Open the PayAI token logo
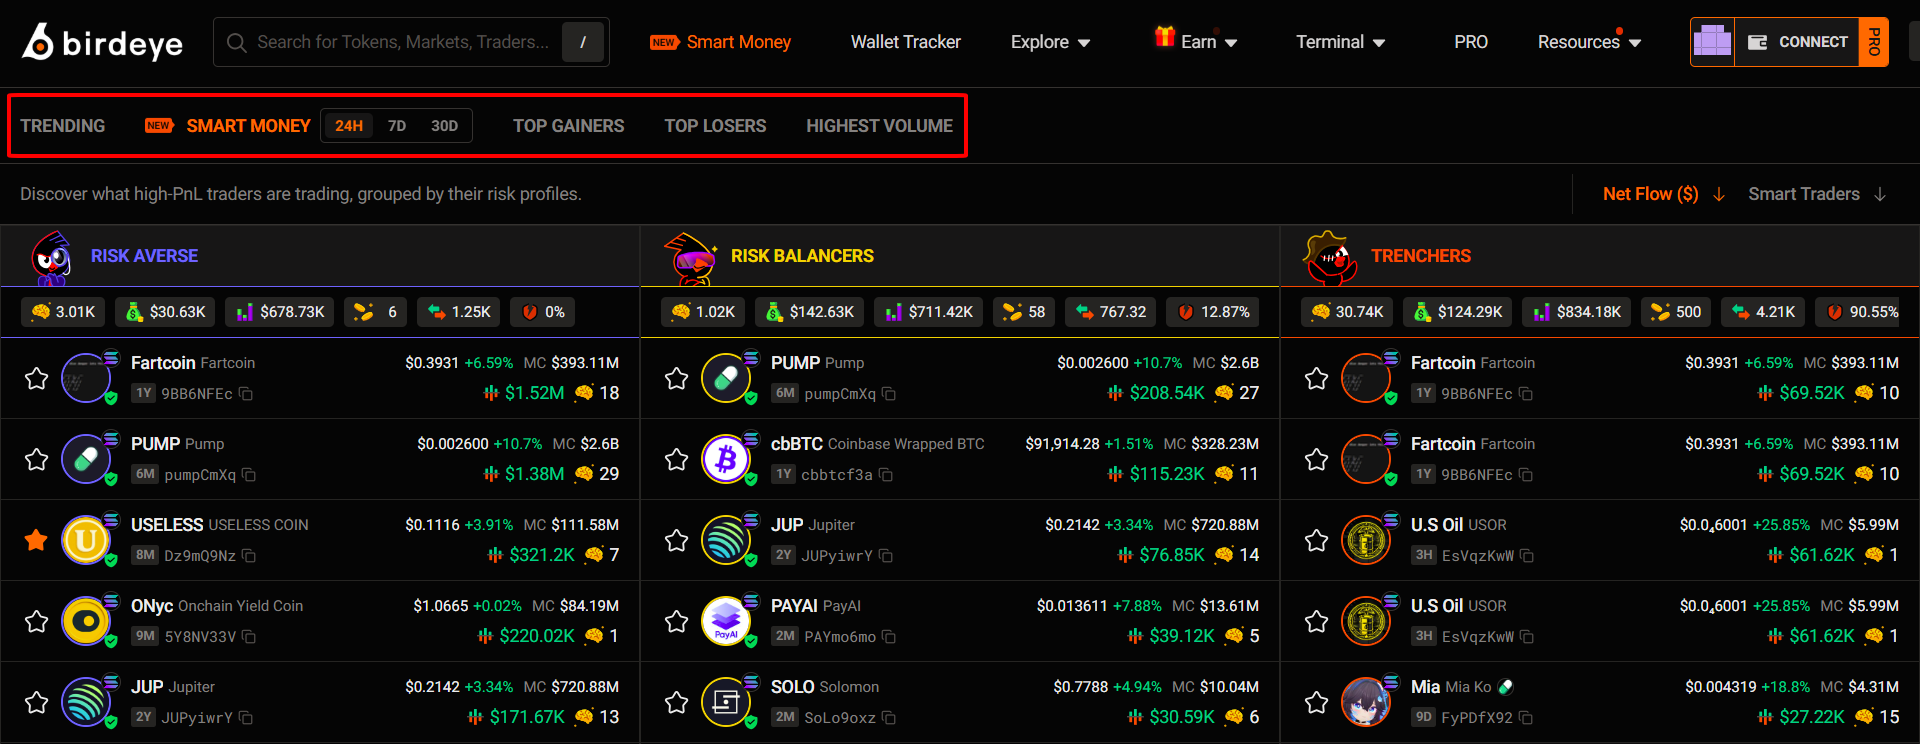 pos(726,621)
